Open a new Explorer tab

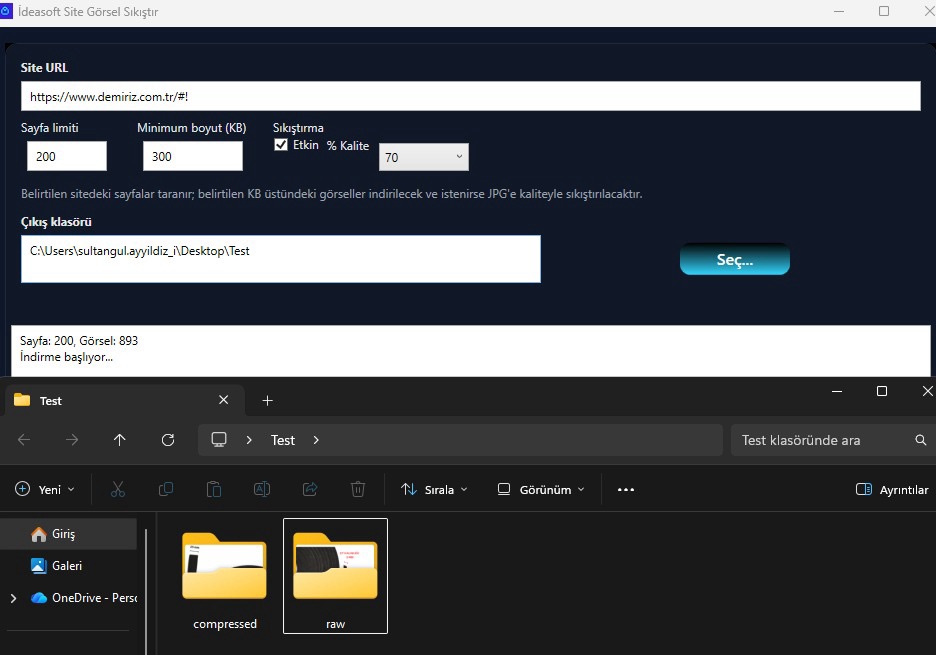click(x=267, y=400)
